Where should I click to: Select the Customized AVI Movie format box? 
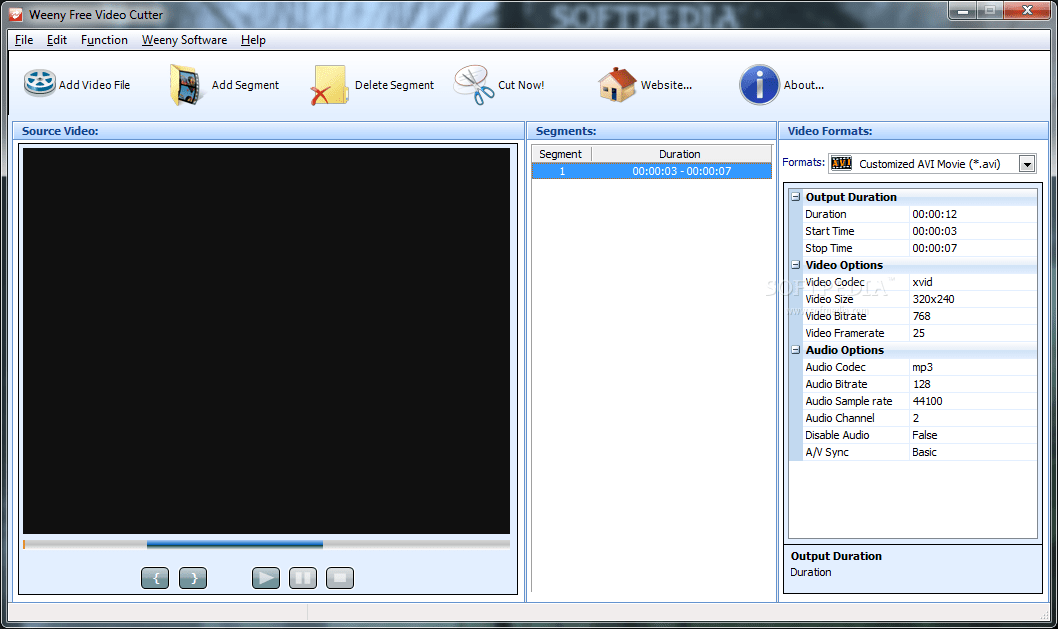(x=933, y=163)
